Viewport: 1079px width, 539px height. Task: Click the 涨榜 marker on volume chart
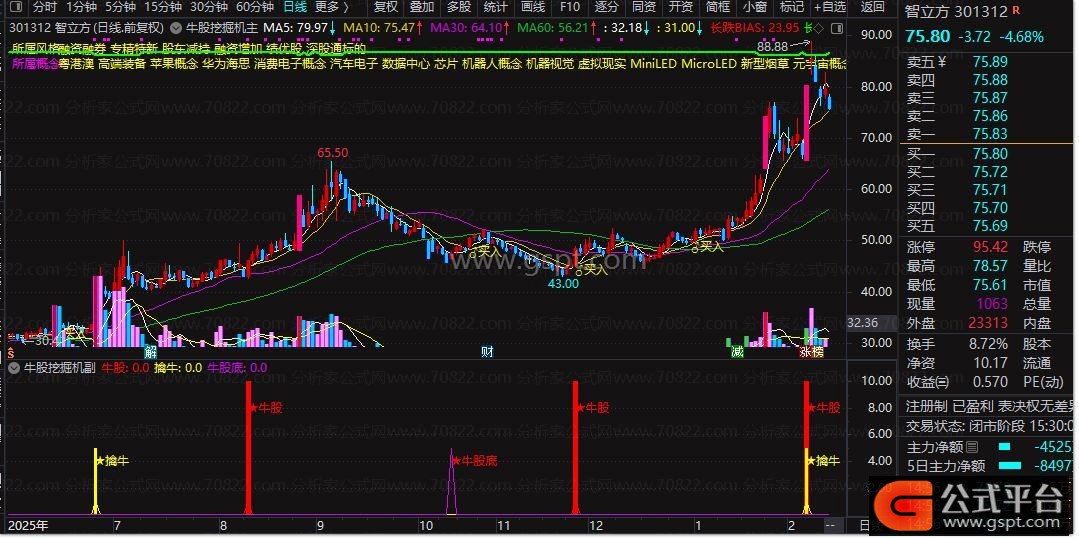(x=811, y=351)
